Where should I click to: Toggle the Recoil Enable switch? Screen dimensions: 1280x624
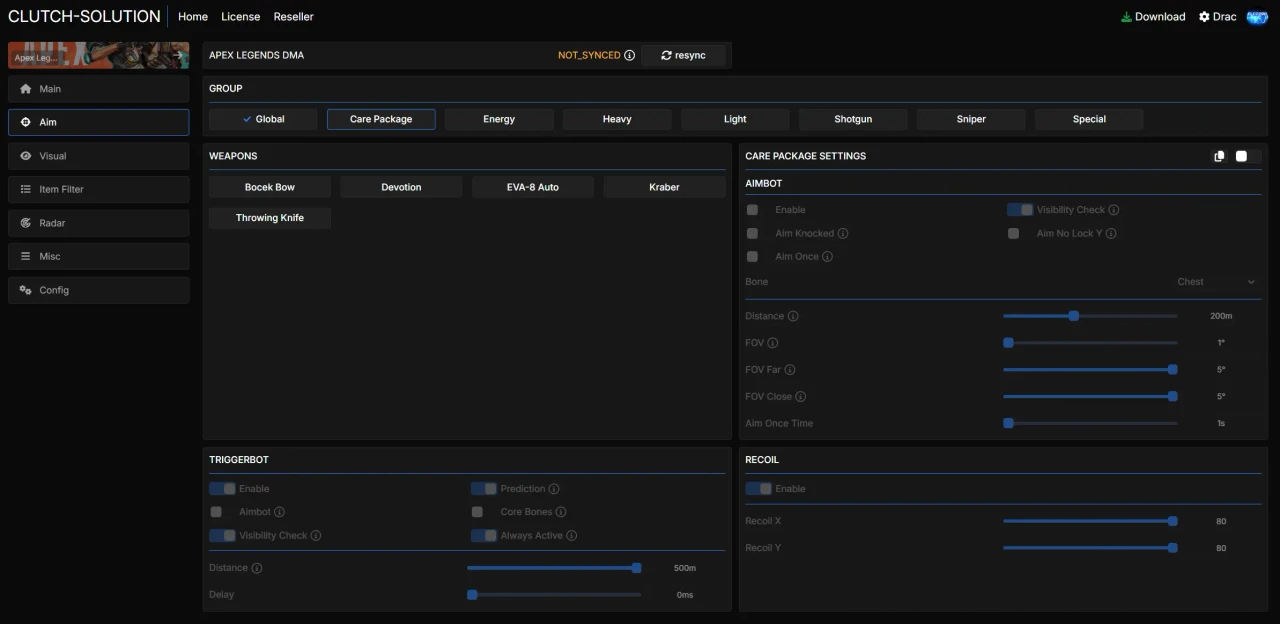[x=759, y=489]
